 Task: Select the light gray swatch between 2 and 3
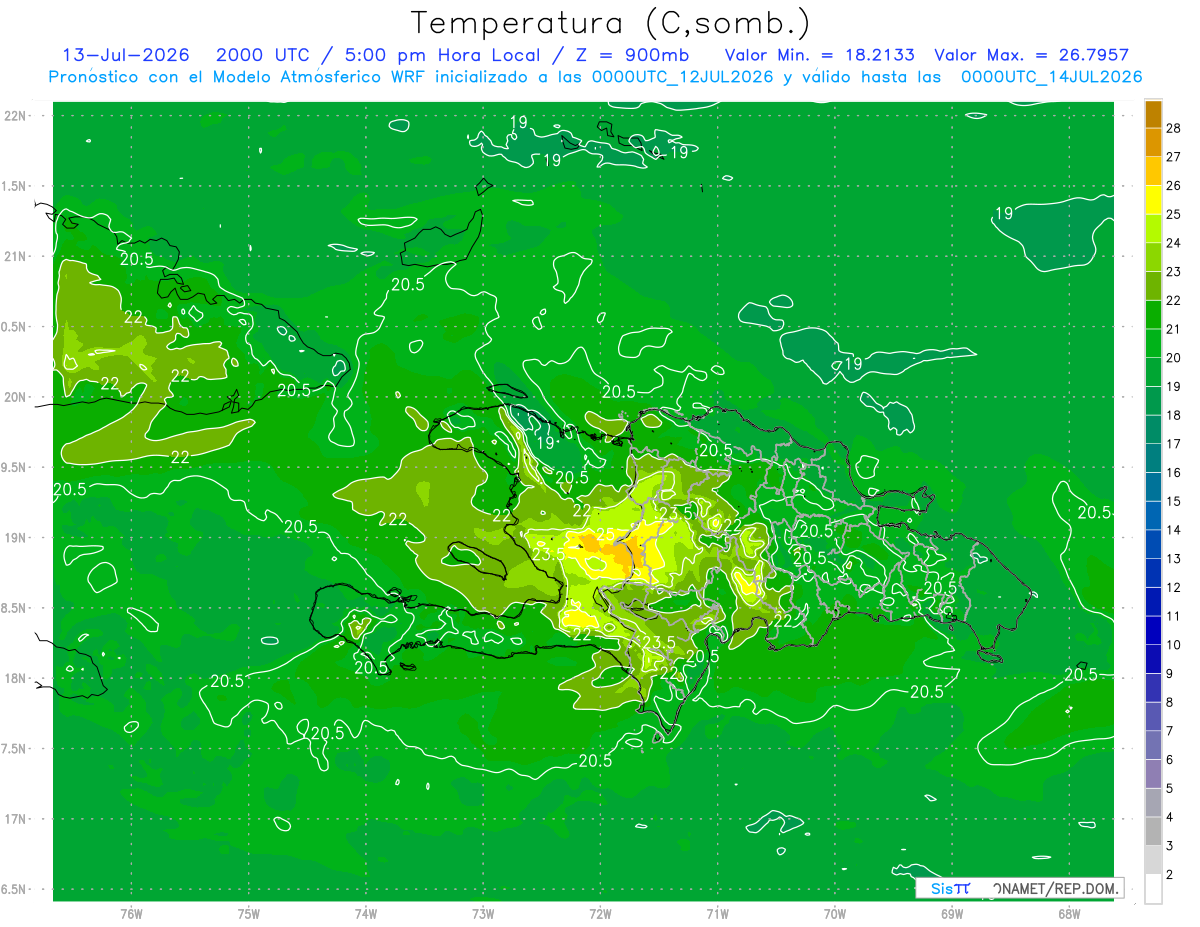[1153, 860]
